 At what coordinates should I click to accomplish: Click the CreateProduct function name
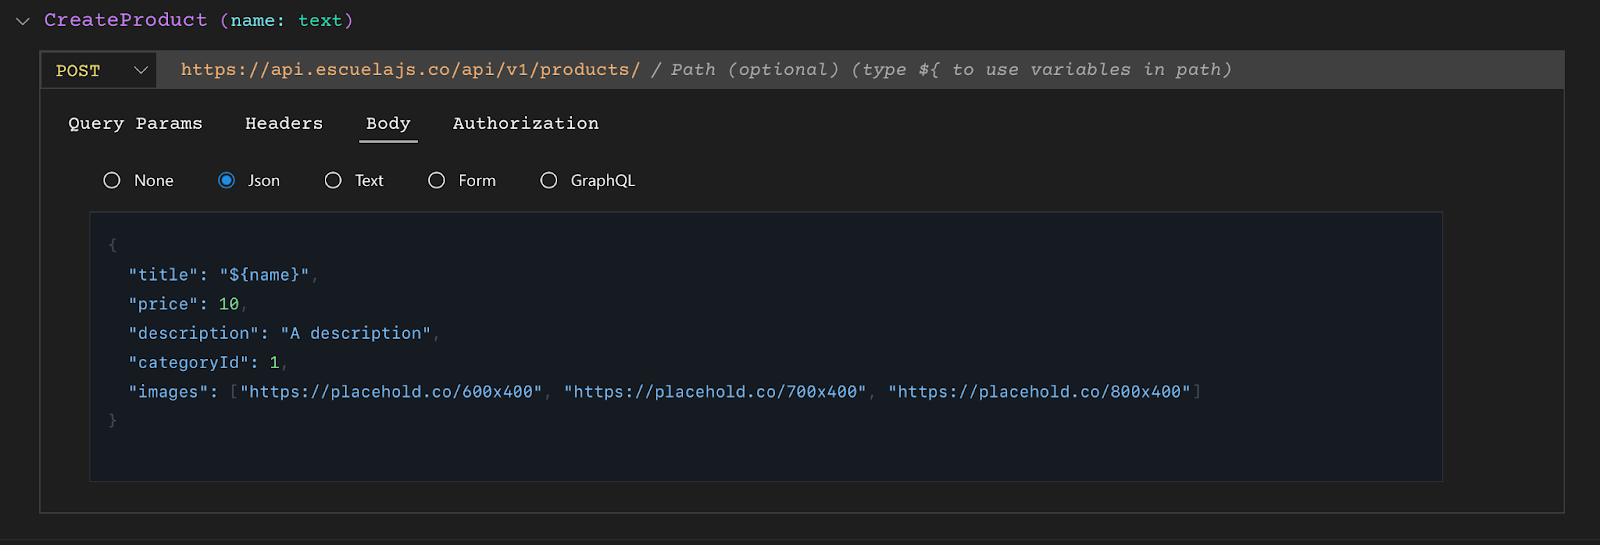pos(126,20)
